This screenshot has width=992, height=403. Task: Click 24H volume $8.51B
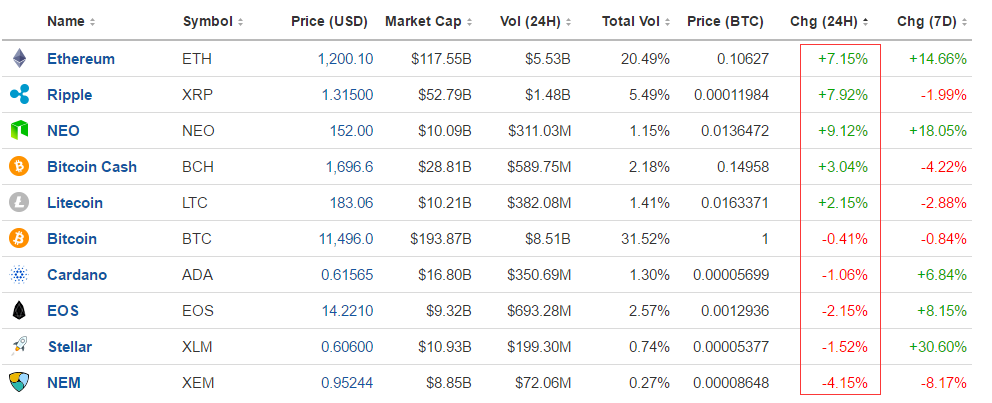[x=548, y=239]
